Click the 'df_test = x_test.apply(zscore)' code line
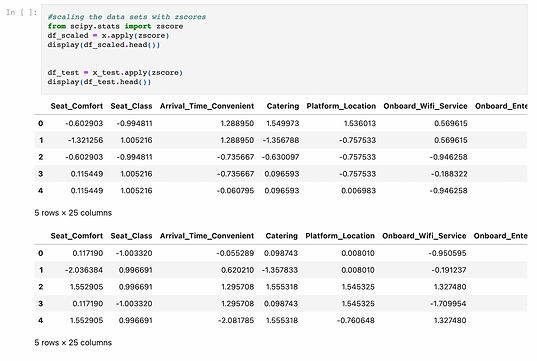537x361 pixels. click(x=115, y=73)
